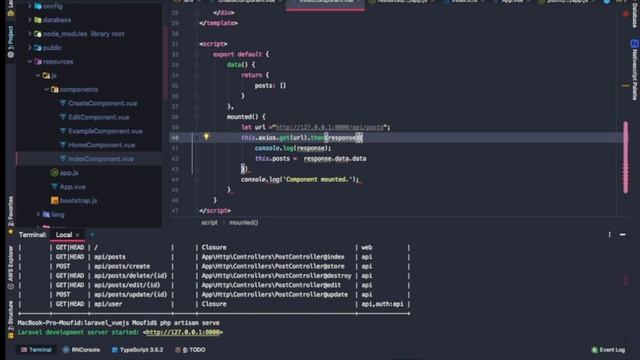The image size is (640, 360).
Task: Open EditComponent.vue in project tree
Action: click(x=98, y=117)
